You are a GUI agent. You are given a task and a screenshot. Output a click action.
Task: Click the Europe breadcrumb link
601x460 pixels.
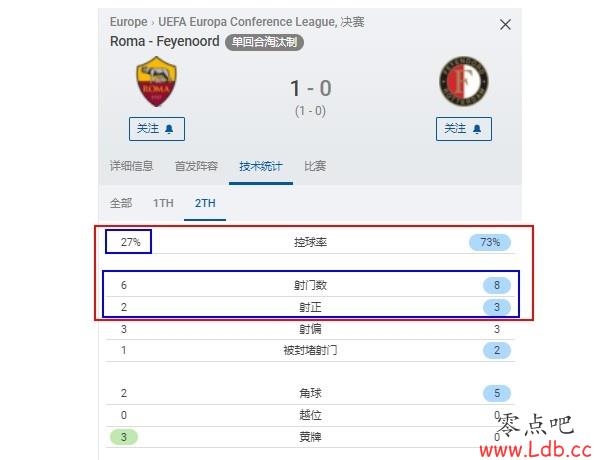[x=128, y=22]
